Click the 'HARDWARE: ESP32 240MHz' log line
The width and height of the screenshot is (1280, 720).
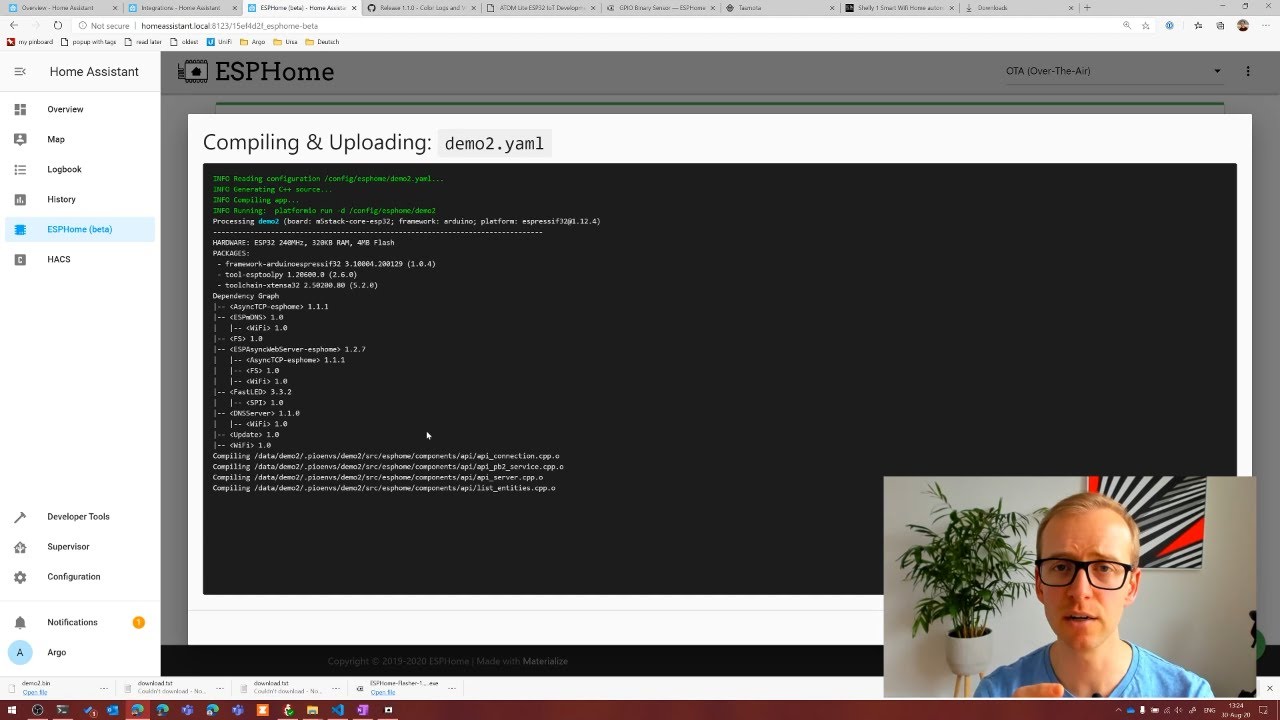[x=303, y=242]
